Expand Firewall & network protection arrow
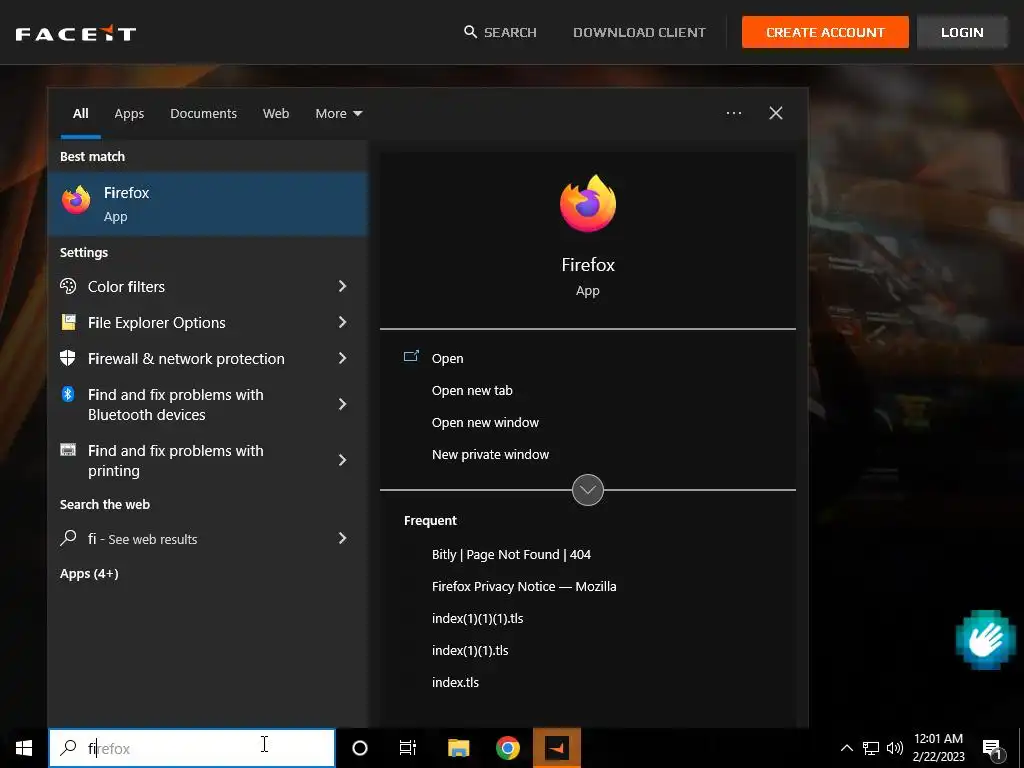1024x768 pixels. click(342, 358)
